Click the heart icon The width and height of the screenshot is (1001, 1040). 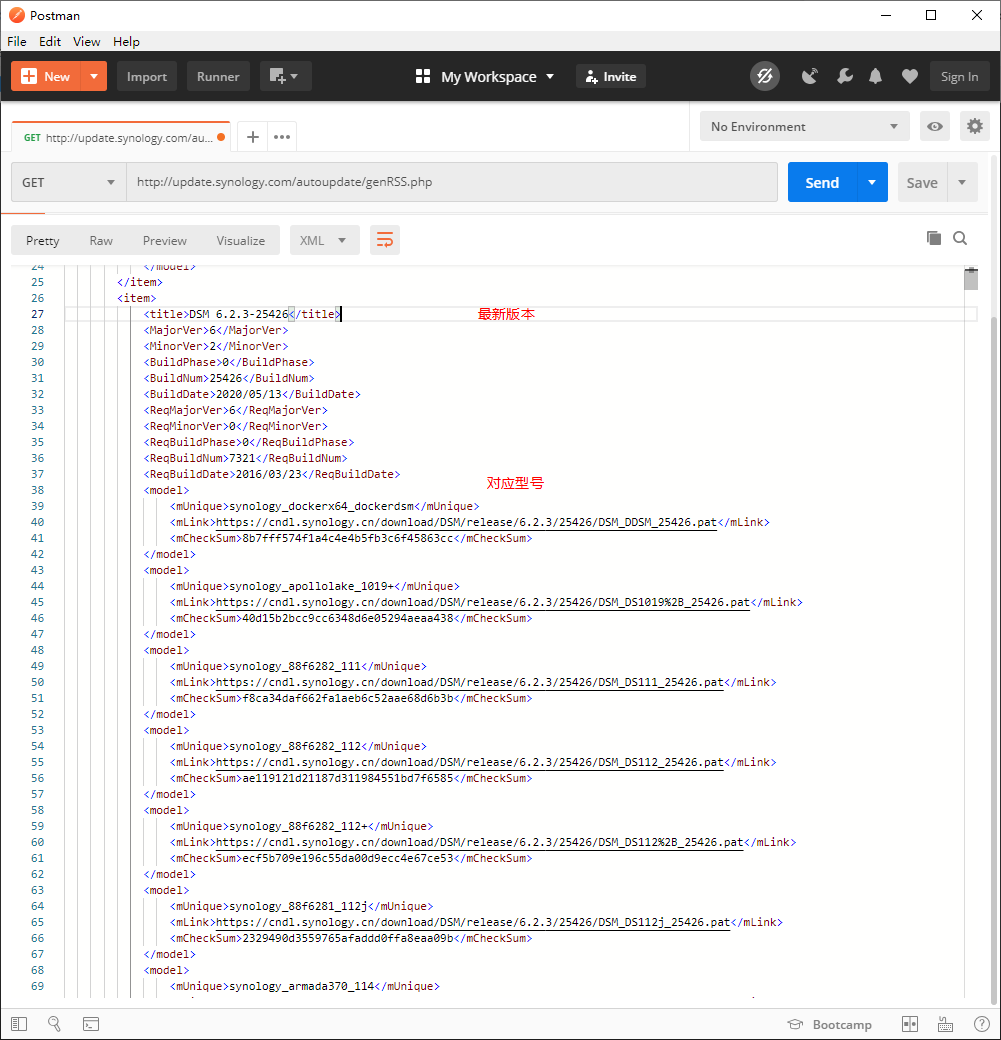click(x=909, y=76)
